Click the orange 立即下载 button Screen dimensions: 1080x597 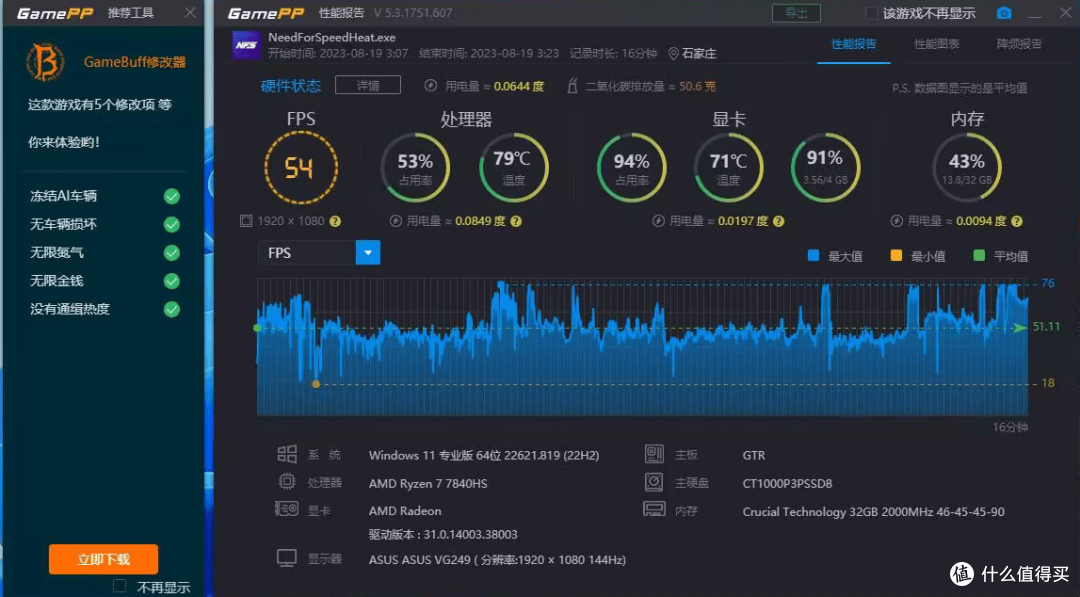tap(103, 559)
